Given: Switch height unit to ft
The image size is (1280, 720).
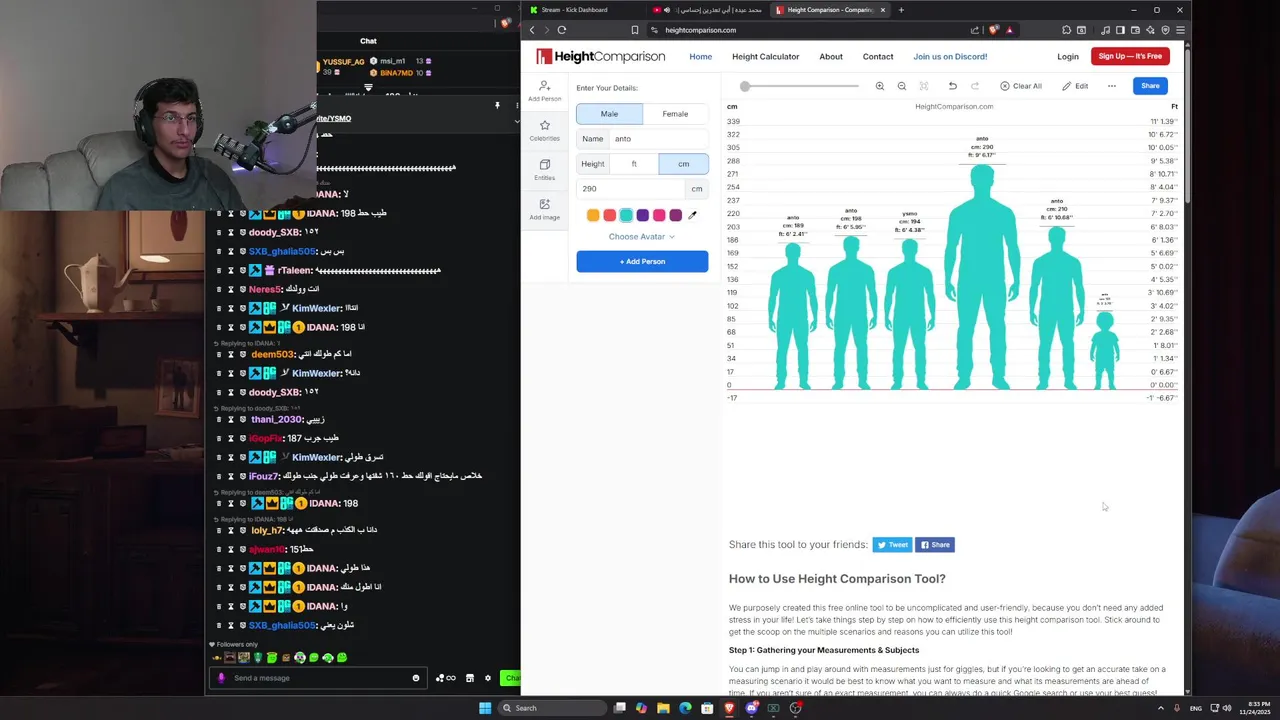Looking at the screenshot, I should (x=634, y=164).
